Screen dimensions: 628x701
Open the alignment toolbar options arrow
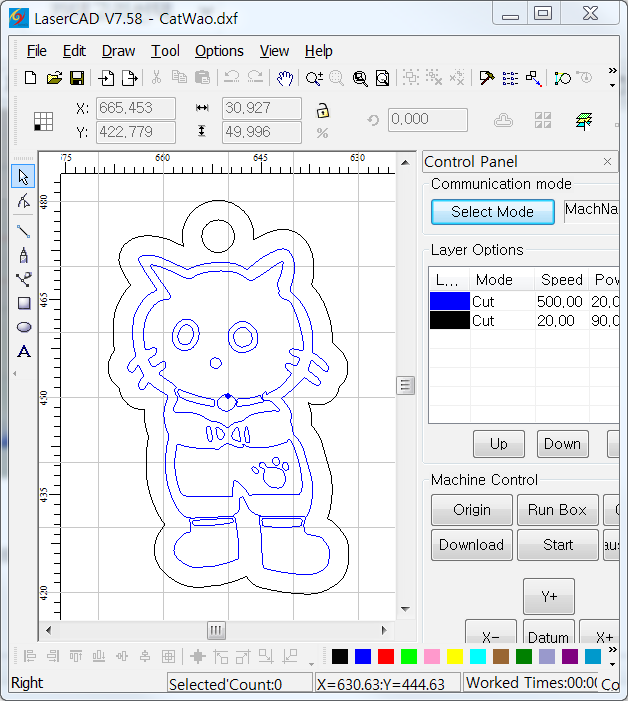pos(311,663)
